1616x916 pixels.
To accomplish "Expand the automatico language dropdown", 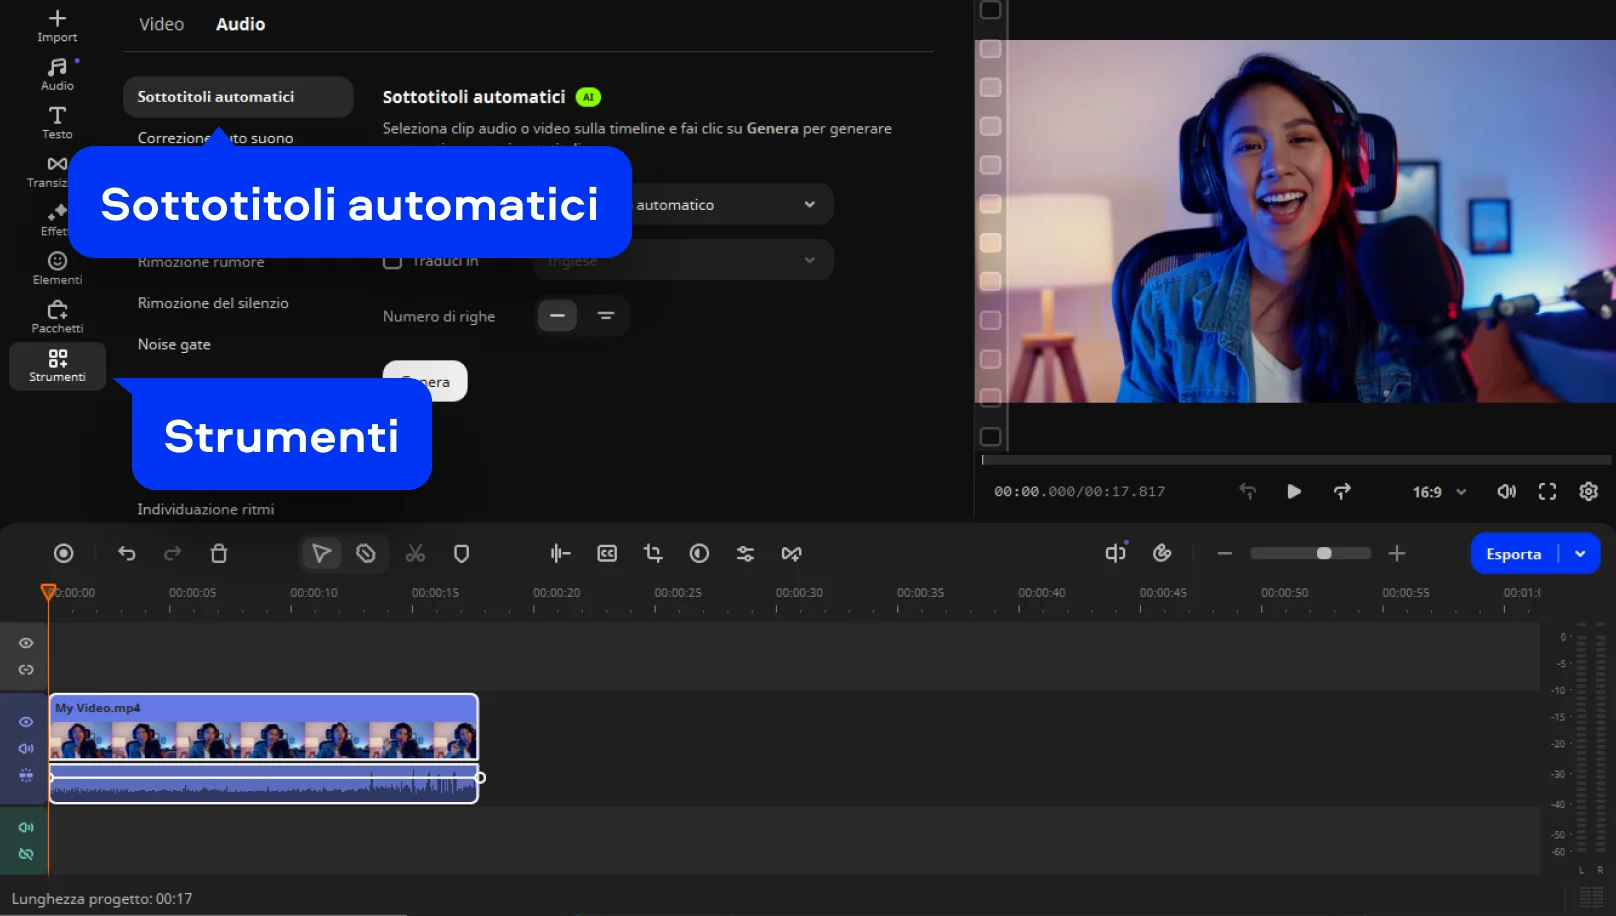I will (x=809, y=205).
